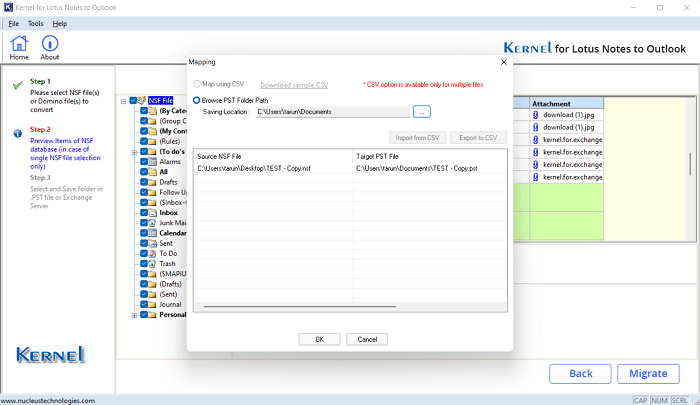Click the Step 2 info icon
Screen dimensions: 700x405
pyautogui.click(x=17, y=133)
